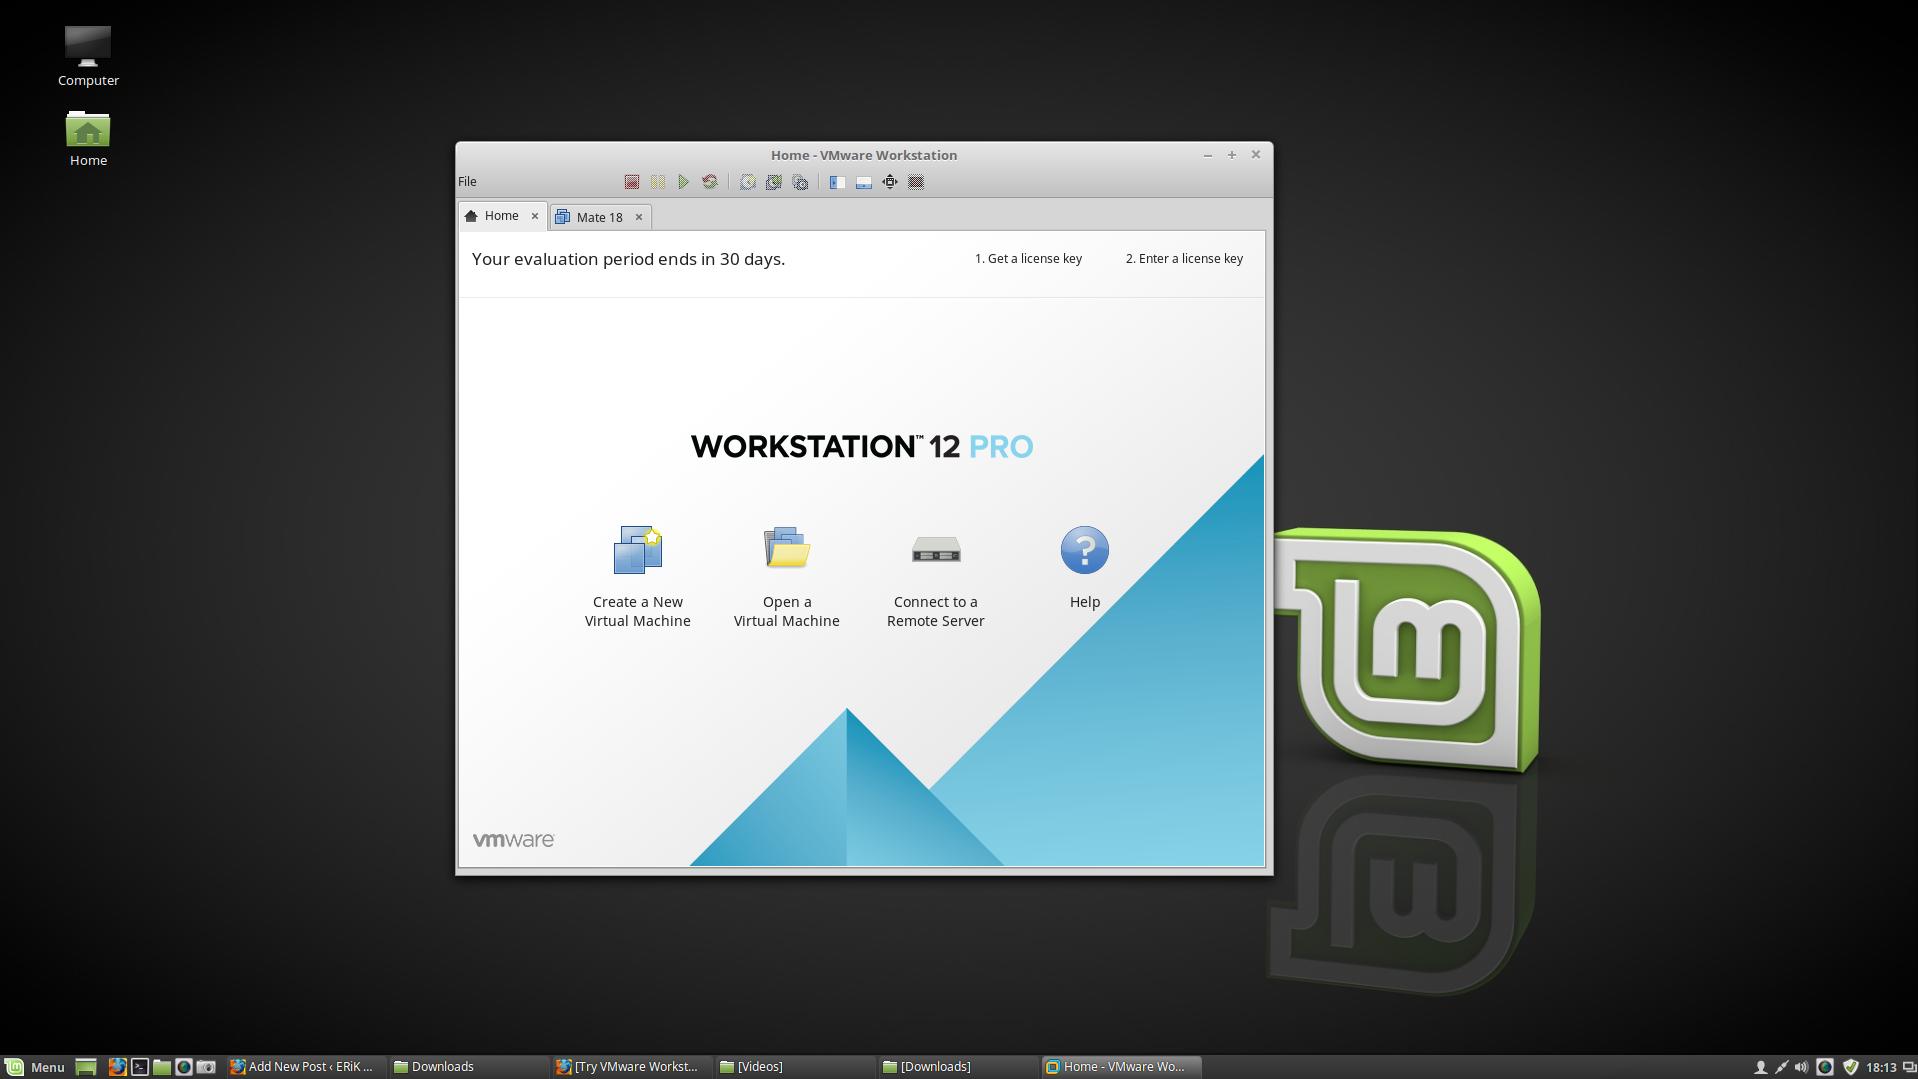Click the 'Create a New Virtual Machine' label
Screen dimensions: 1918x1079
click(638, 611)
